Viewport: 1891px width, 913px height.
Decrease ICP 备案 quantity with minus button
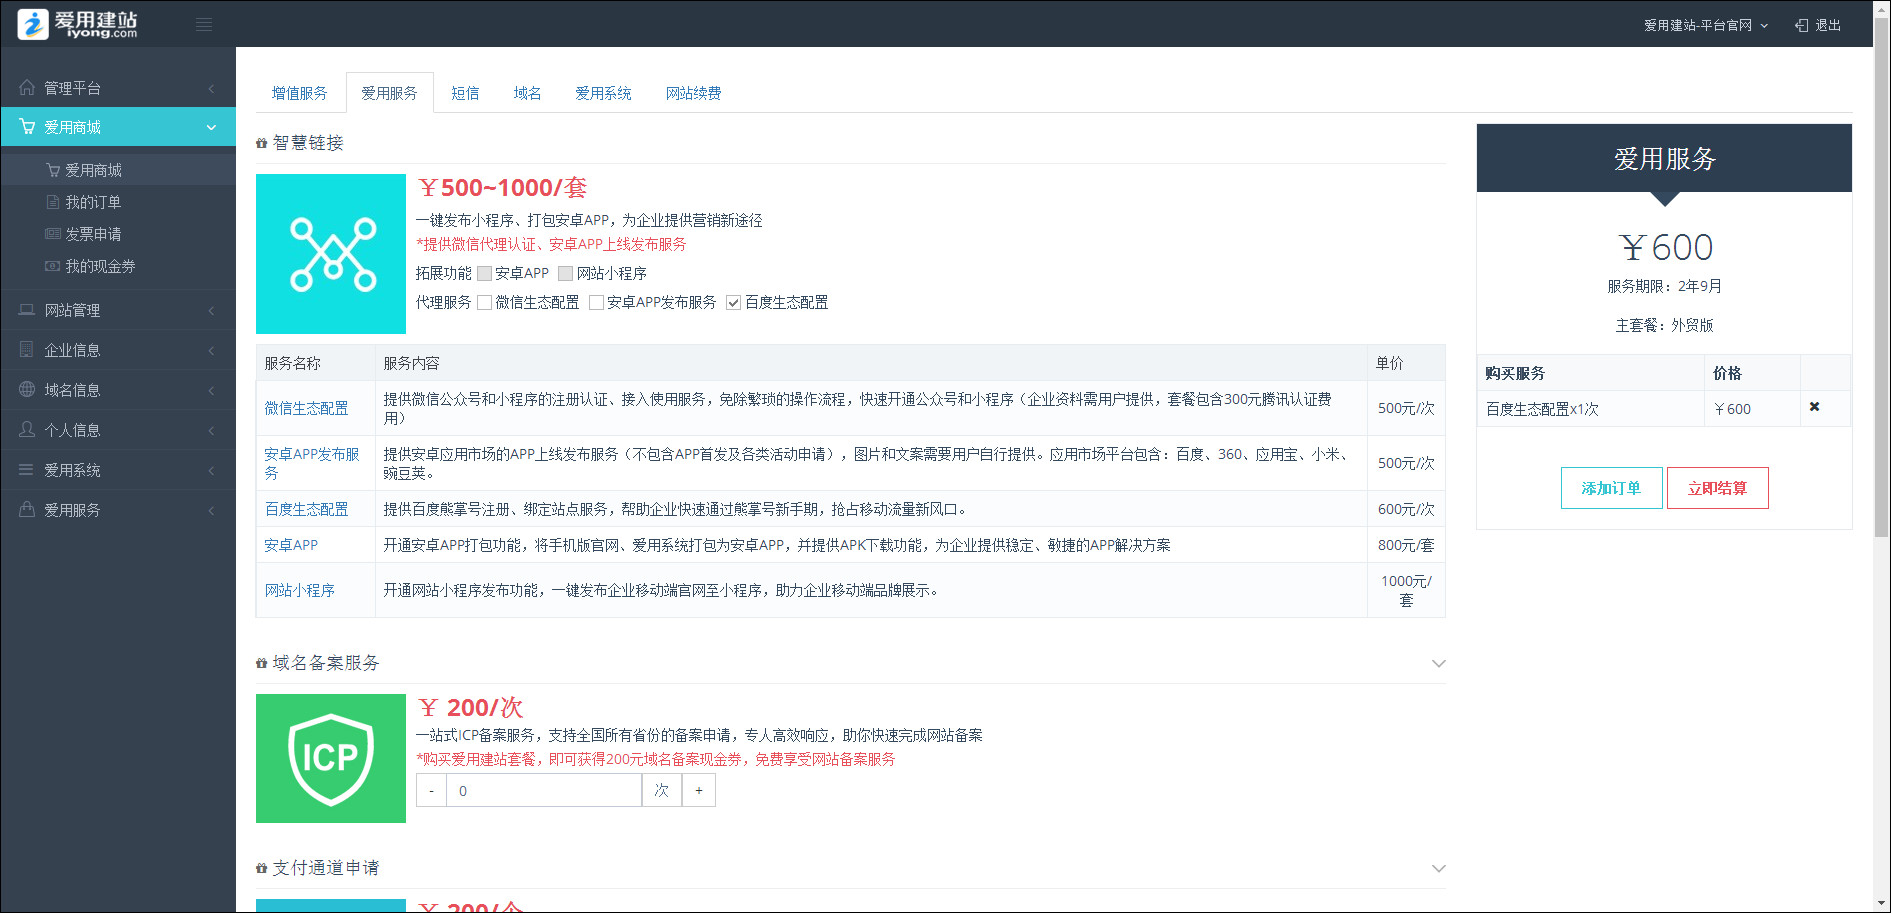click(x=431, y=790)
